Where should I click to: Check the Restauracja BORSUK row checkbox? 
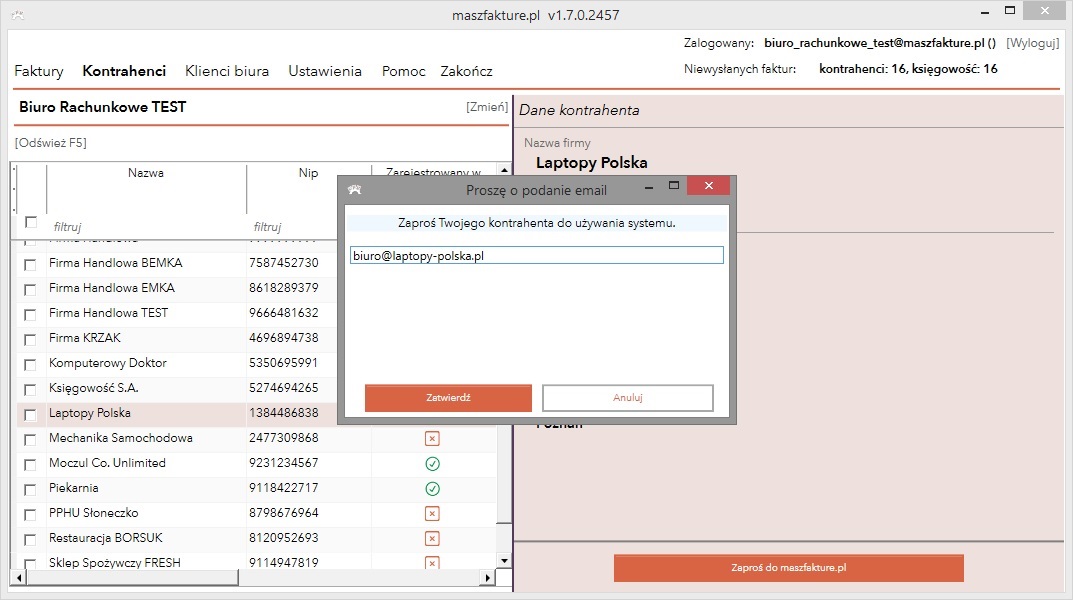[x=30, y=539]
